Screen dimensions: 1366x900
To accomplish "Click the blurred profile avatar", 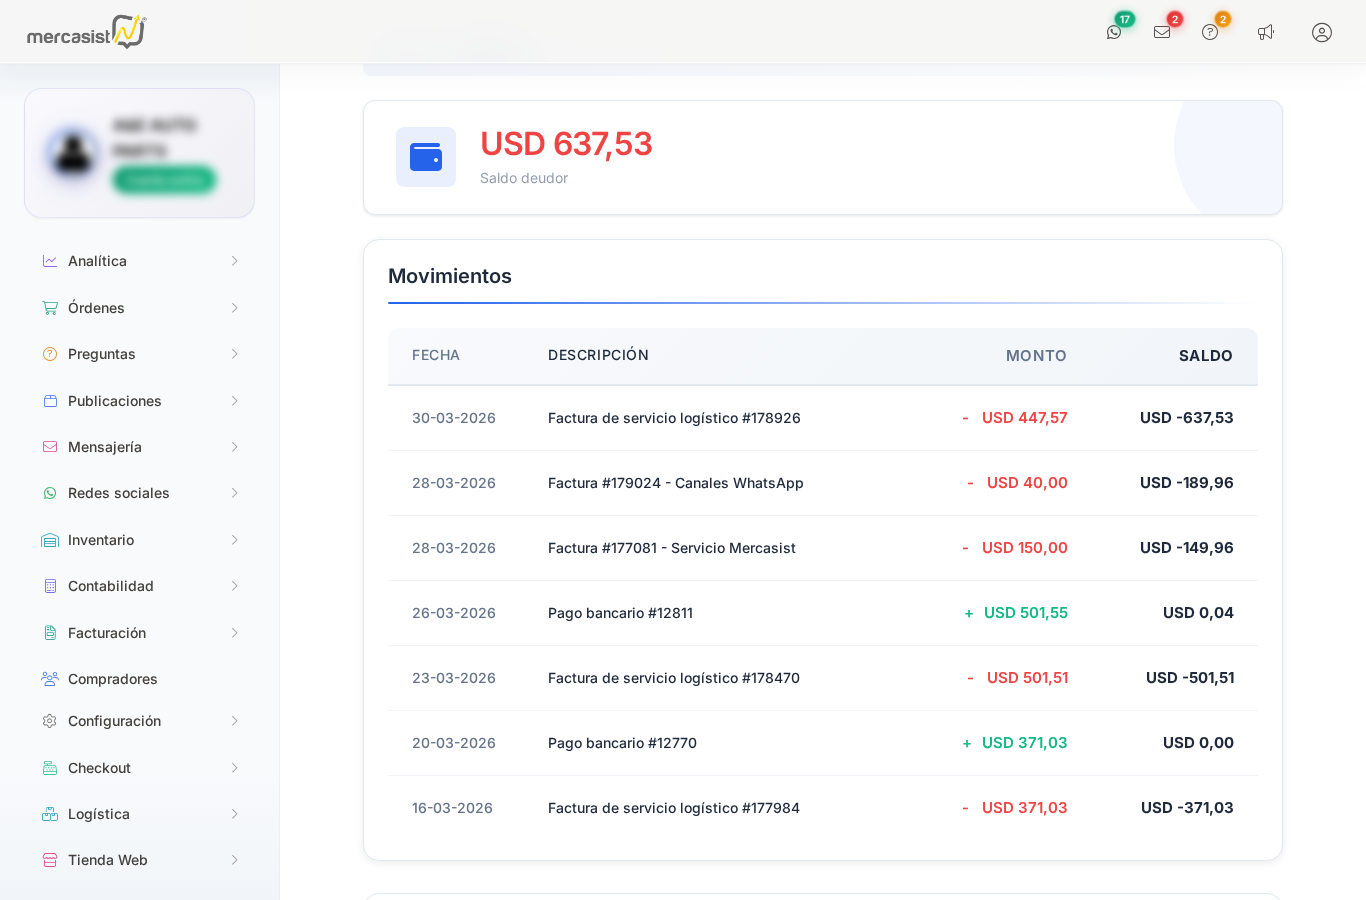I will pos(73,153).
